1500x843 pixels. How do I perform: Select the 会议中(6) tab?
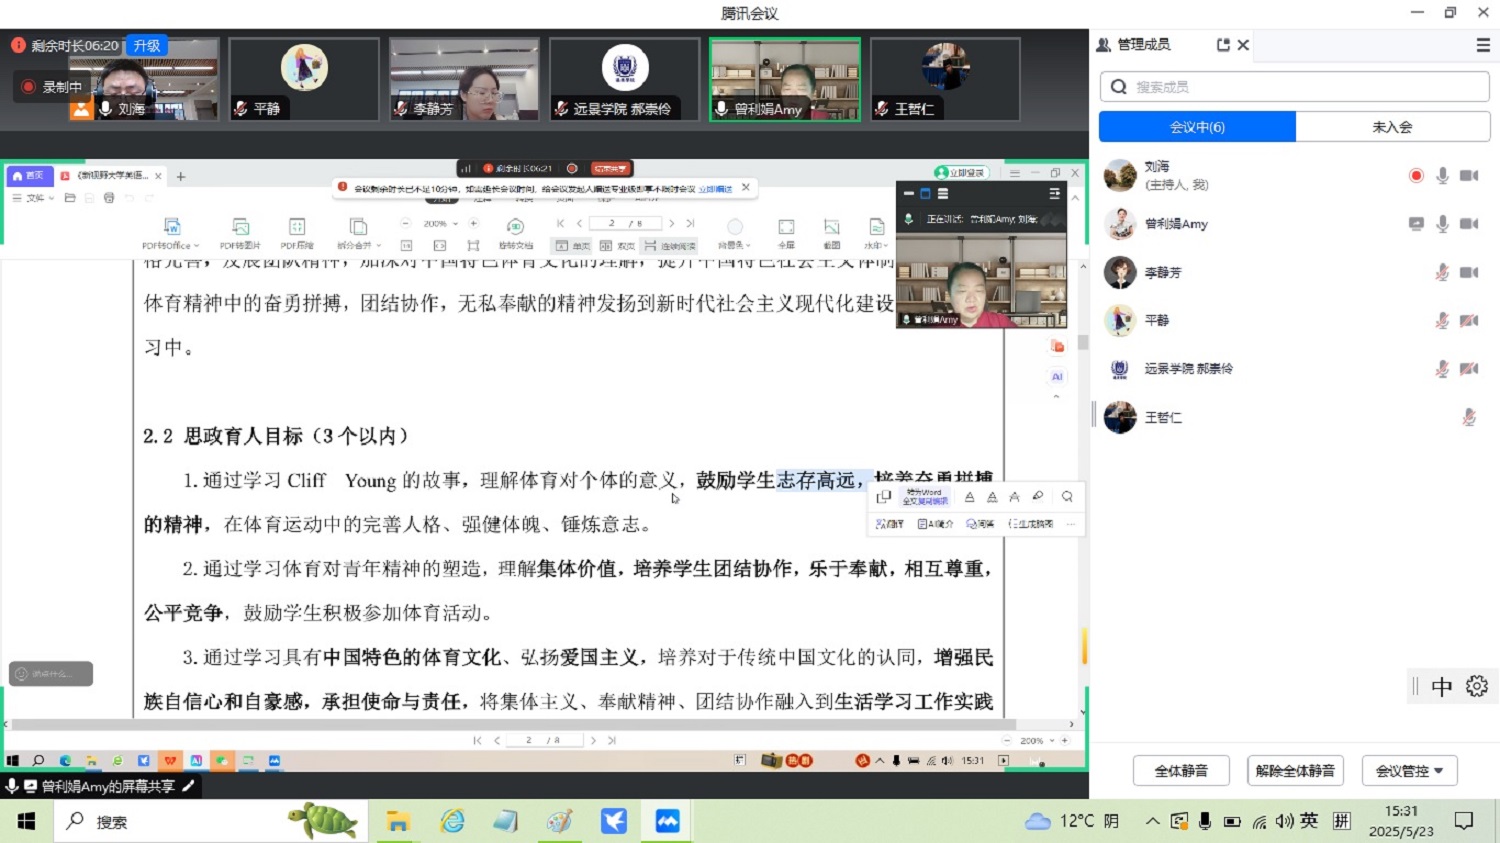pos(1197,127)
